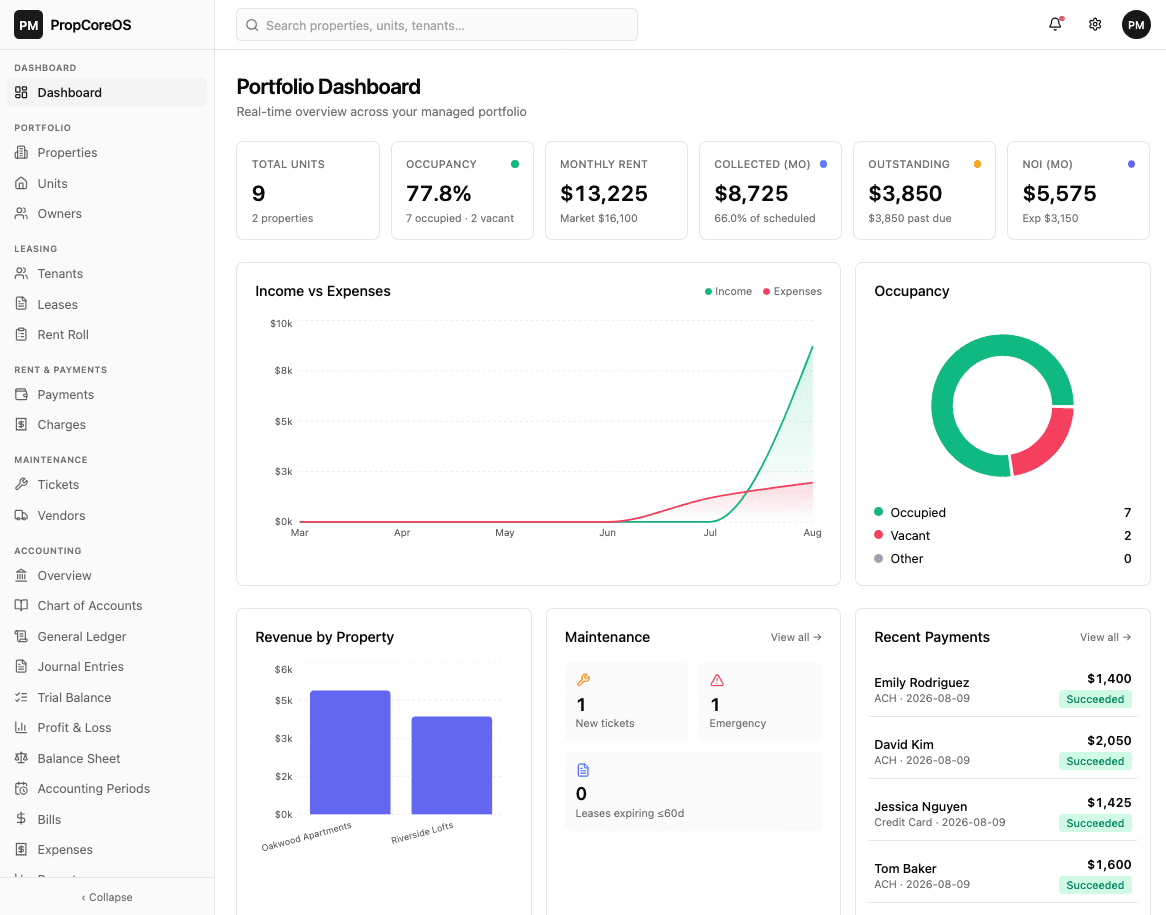The width and height of the screenshot is (1166, 915).
Task: Open the Tenants section
Action: [x=107, y=274]
